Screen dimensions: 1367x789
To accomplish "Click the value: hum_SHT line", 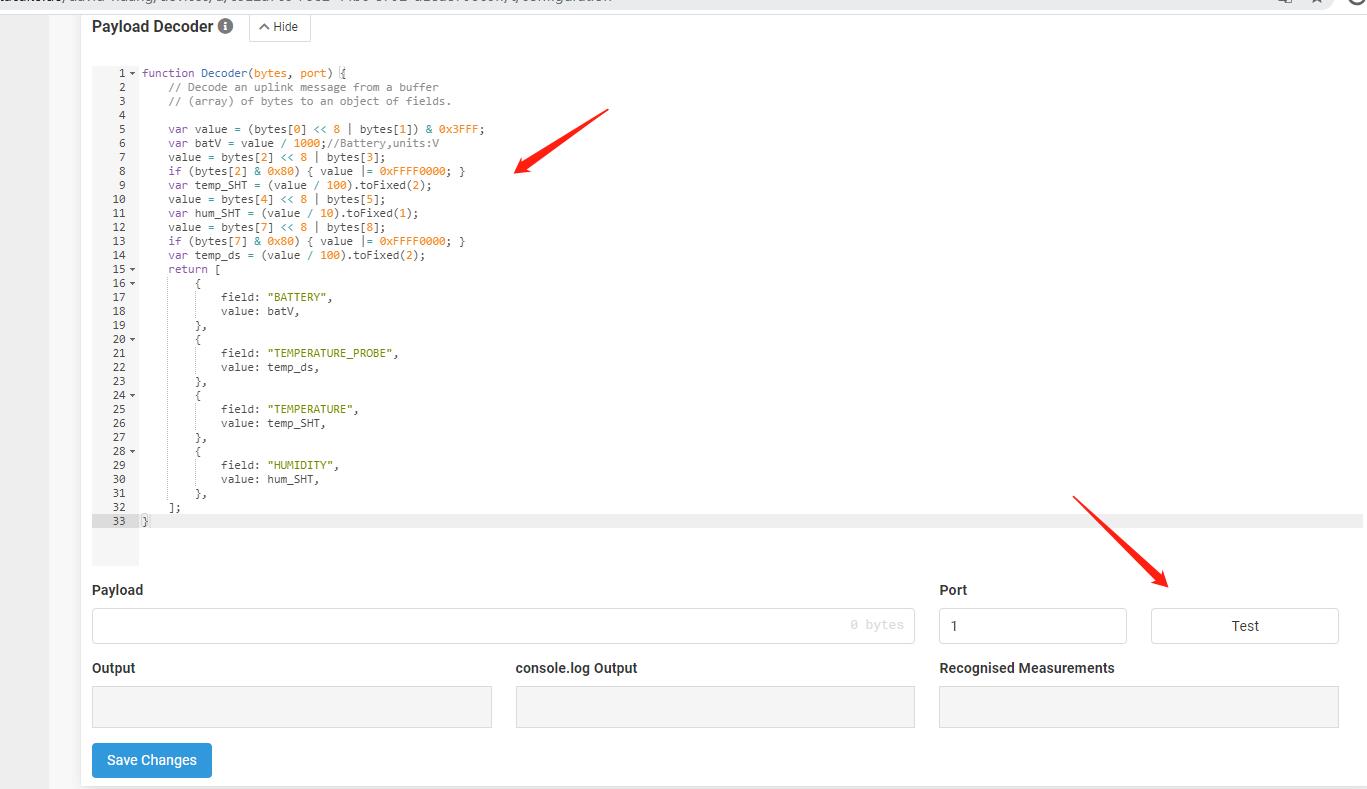I will [270, 479].
